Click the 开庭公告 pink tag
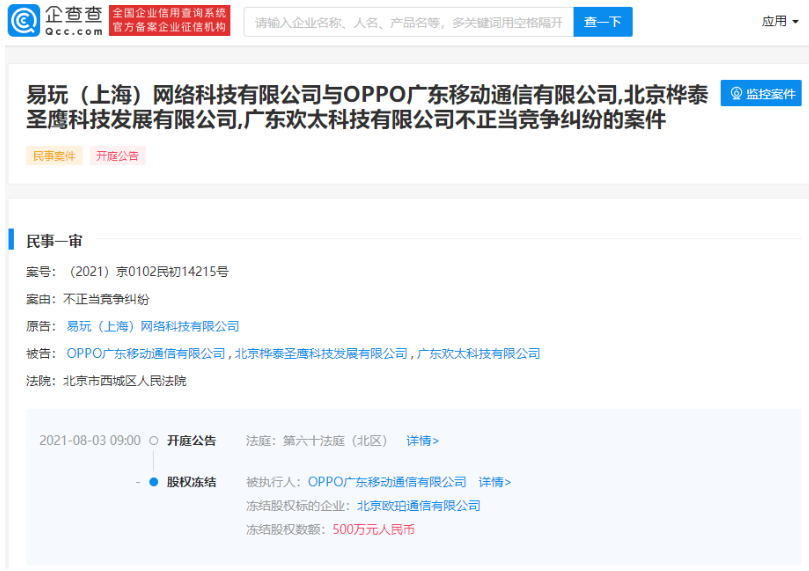 (117, 156)
